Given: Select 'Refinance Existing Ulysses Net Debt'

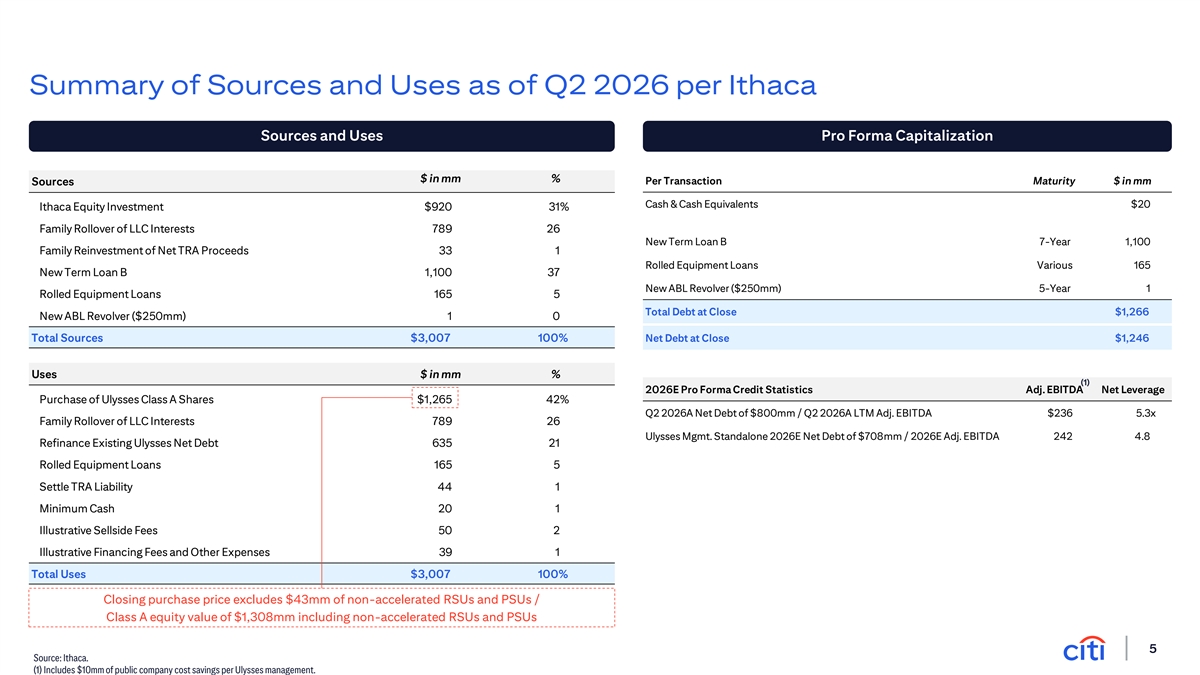Looking at the screenshot, I should click(129, 443).
